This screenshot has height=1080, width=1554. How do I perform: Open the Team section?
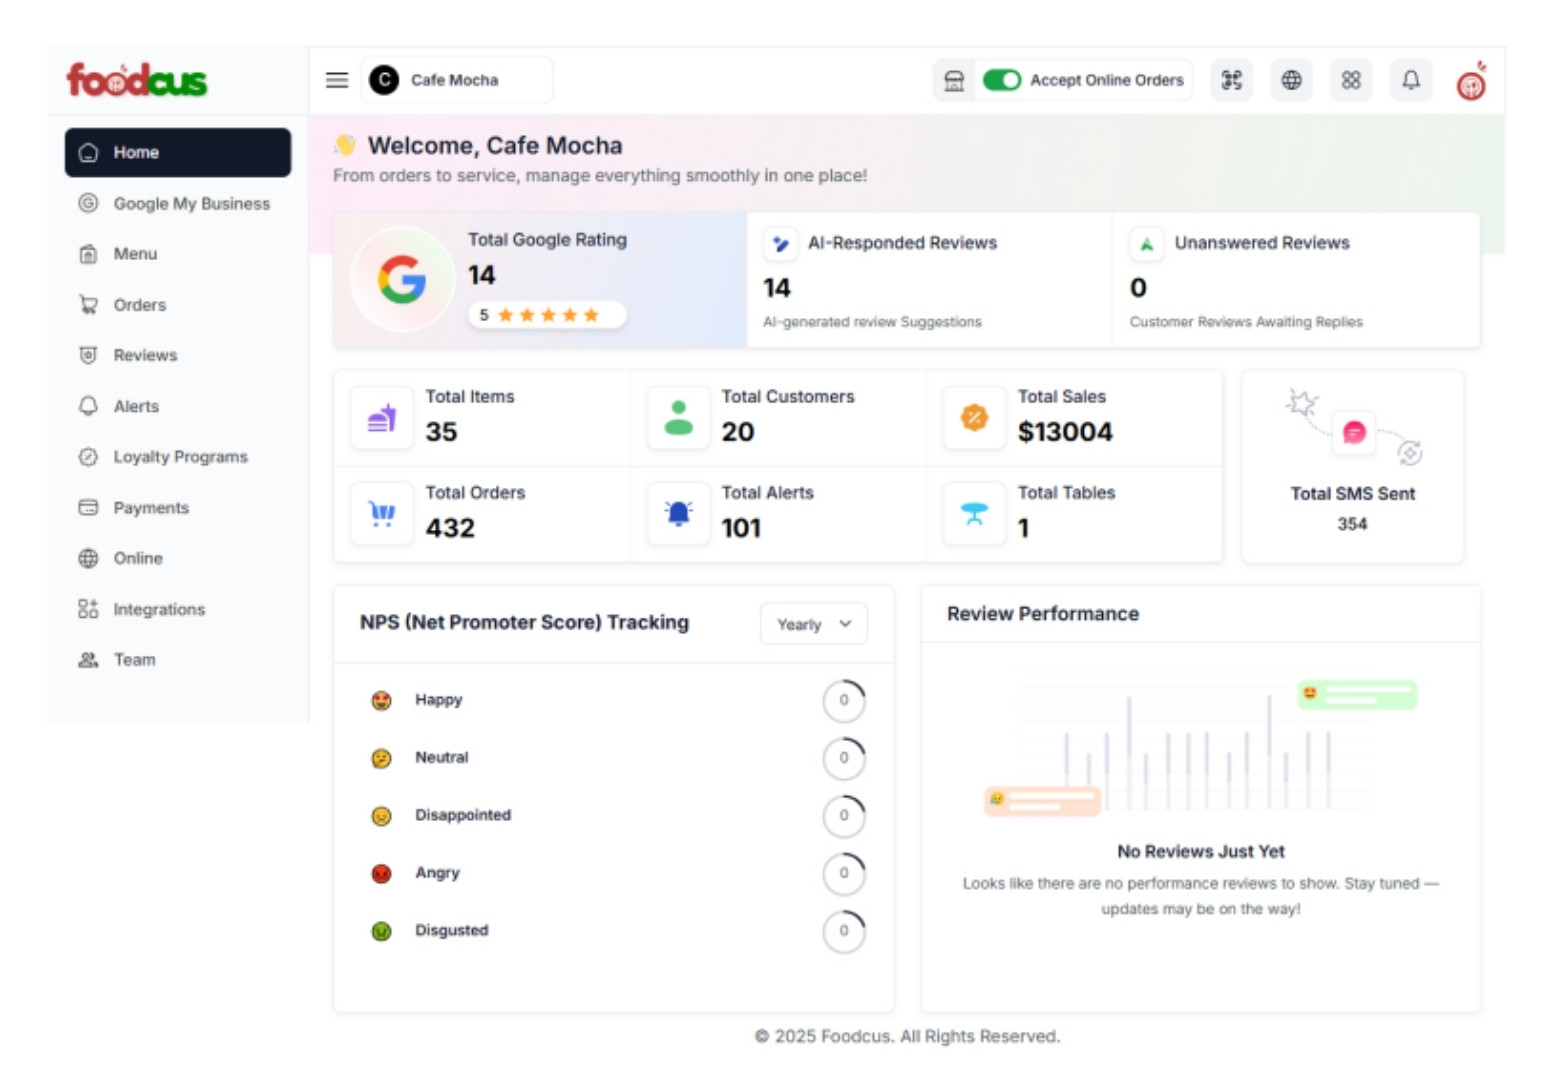(90, 659)
